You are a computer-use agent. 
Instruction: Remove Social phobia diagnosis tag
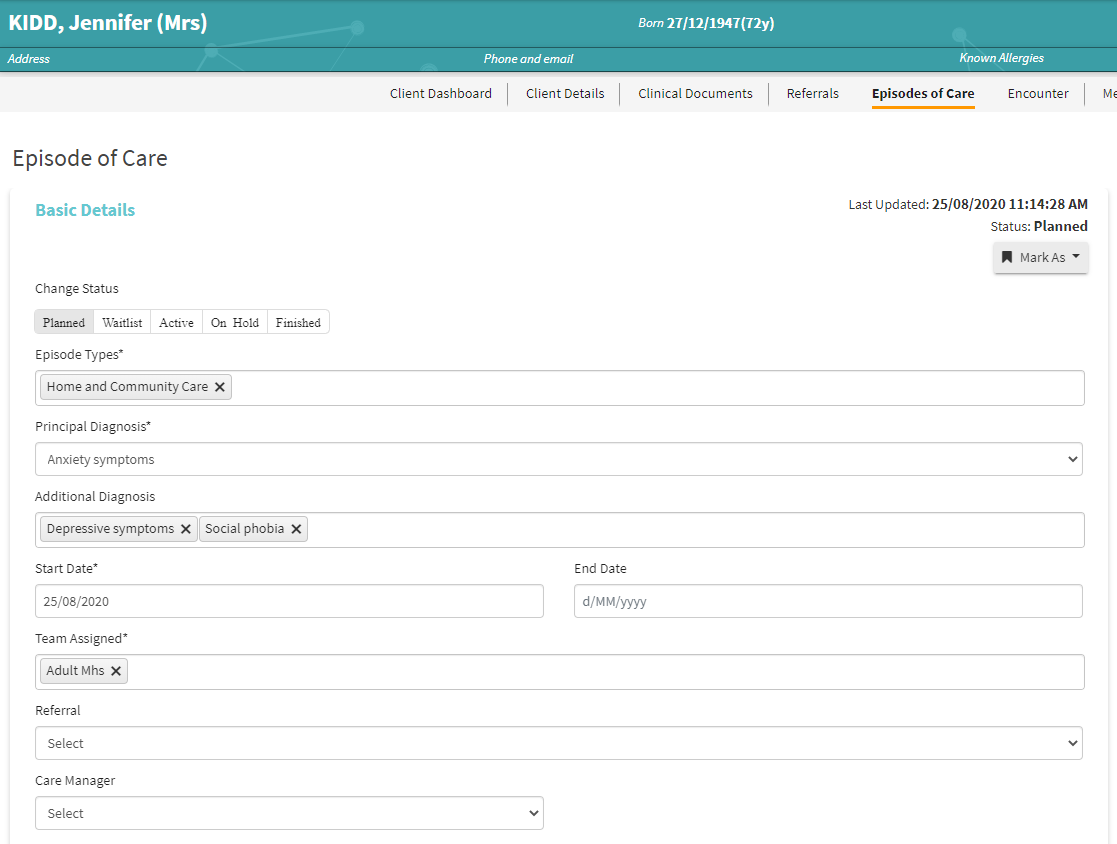click(x=296, y=529)
